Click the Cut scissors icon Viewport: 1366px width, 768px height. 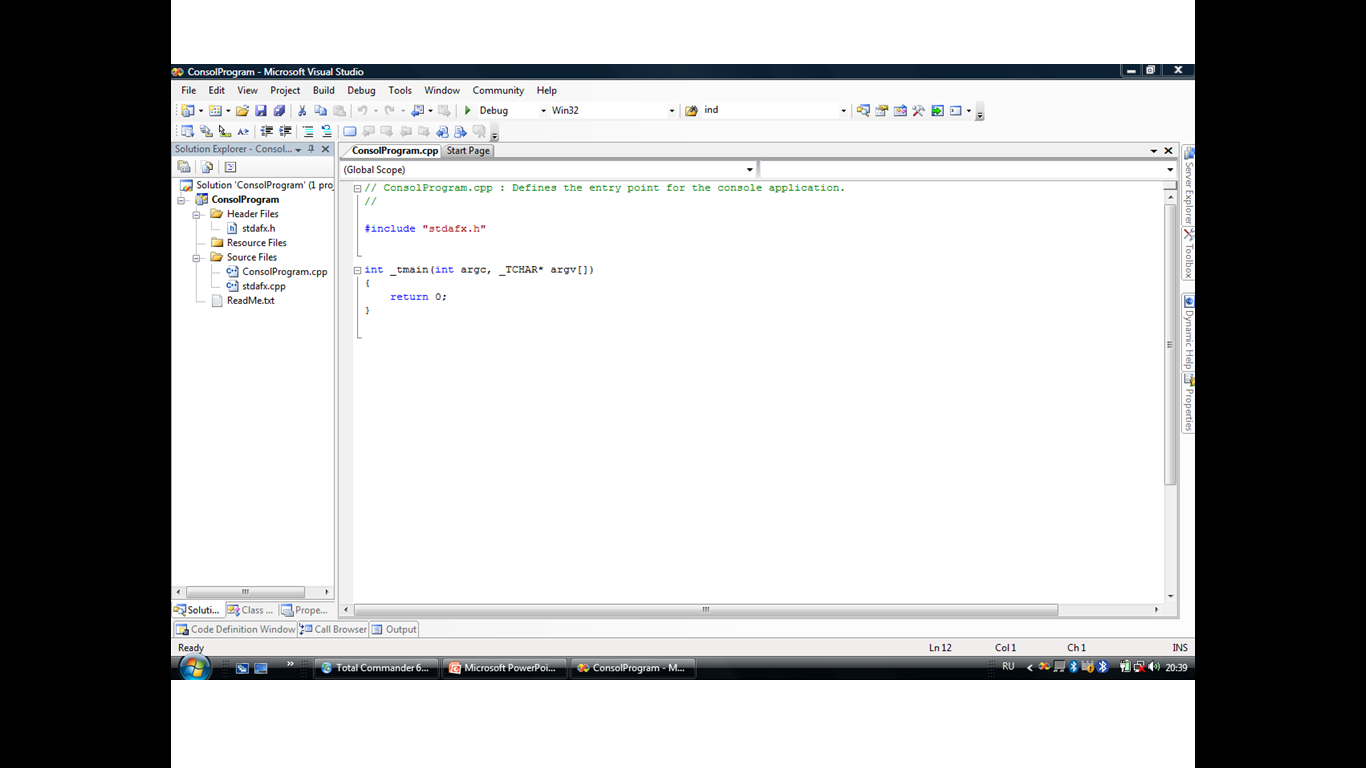[302, 111]
